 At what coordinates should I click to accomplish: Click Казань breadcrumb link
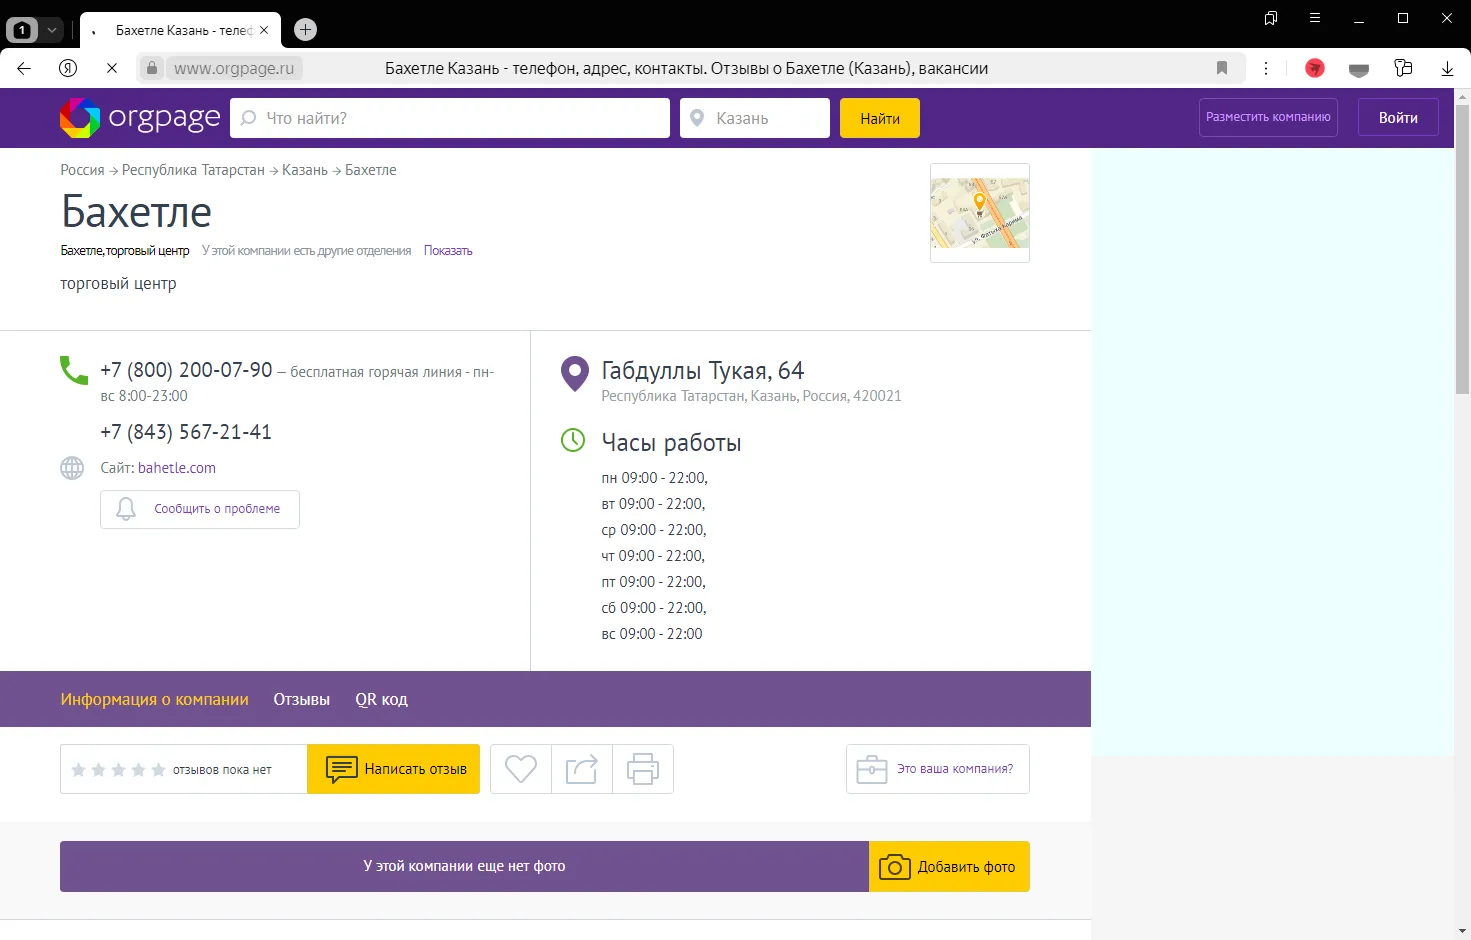305,170
